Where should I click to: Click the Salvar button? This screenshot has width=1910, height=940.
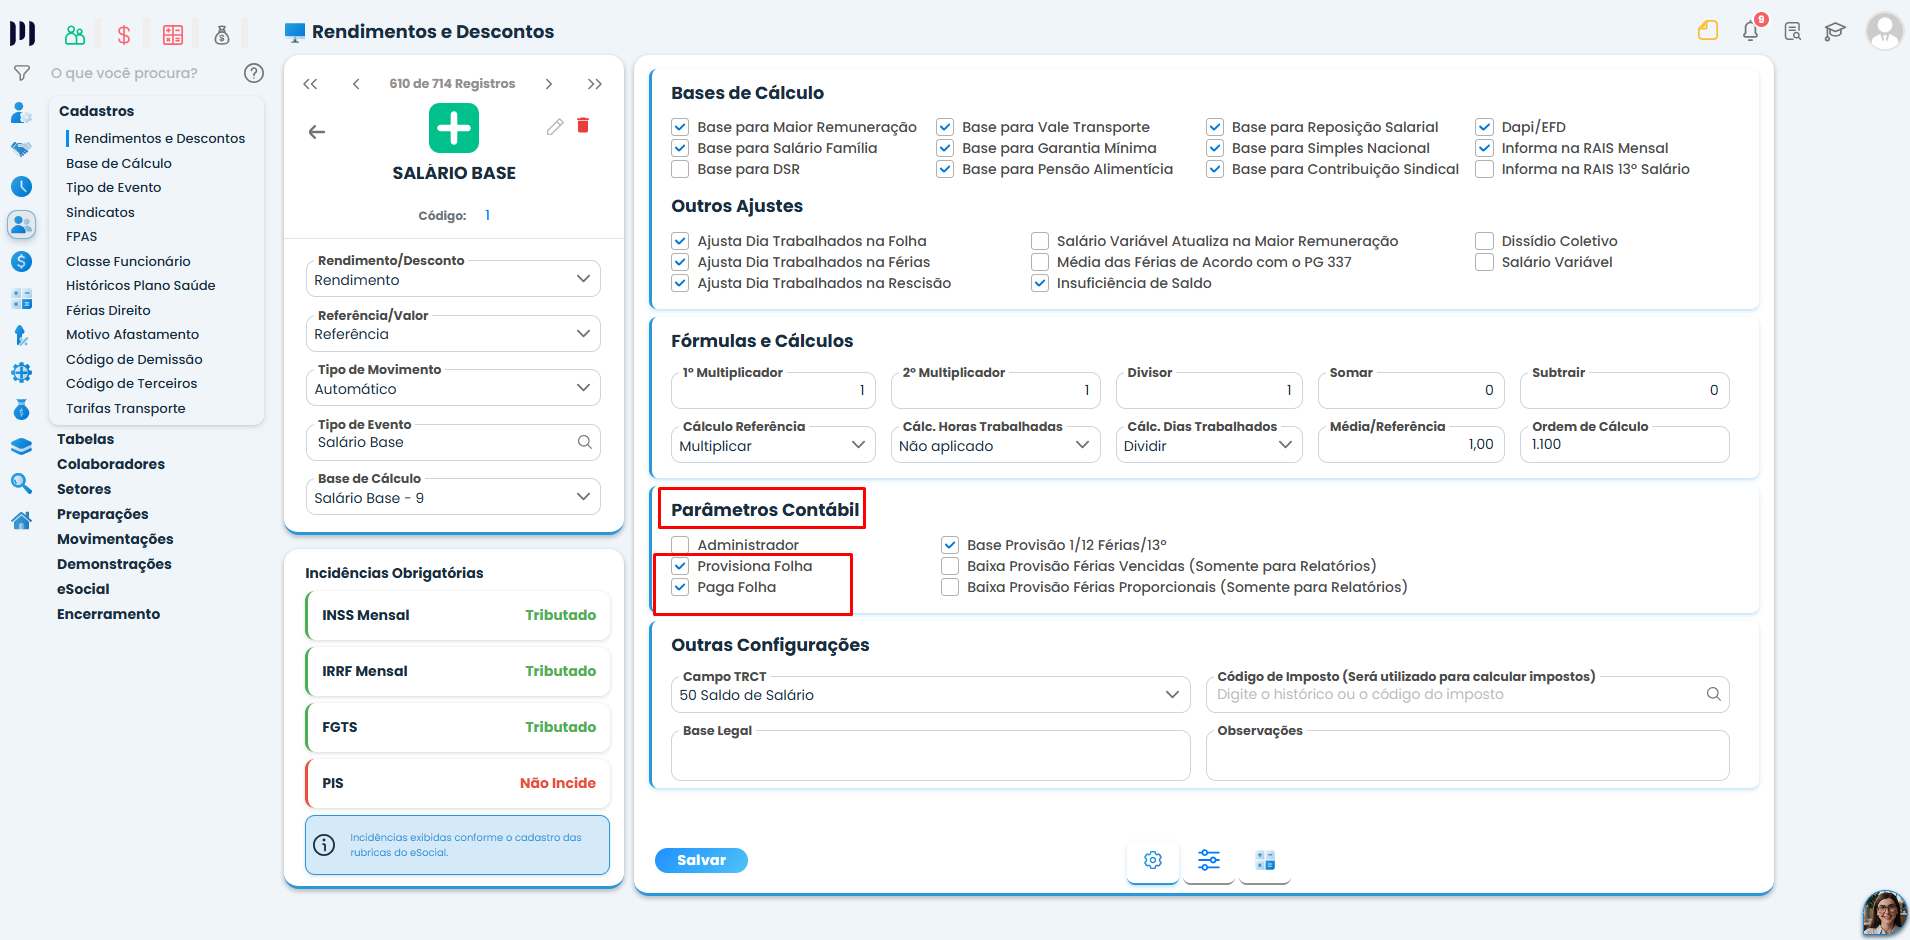[x=701, y=860]
